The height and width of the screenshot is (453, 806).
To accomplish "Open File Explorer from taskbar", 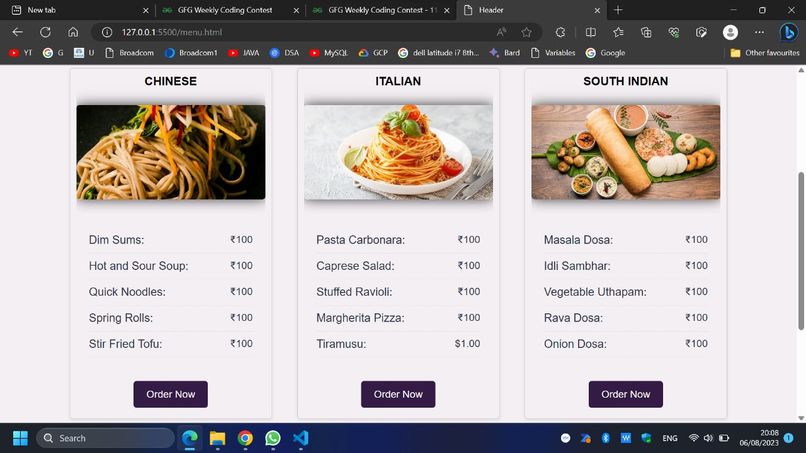I will 217,438.
